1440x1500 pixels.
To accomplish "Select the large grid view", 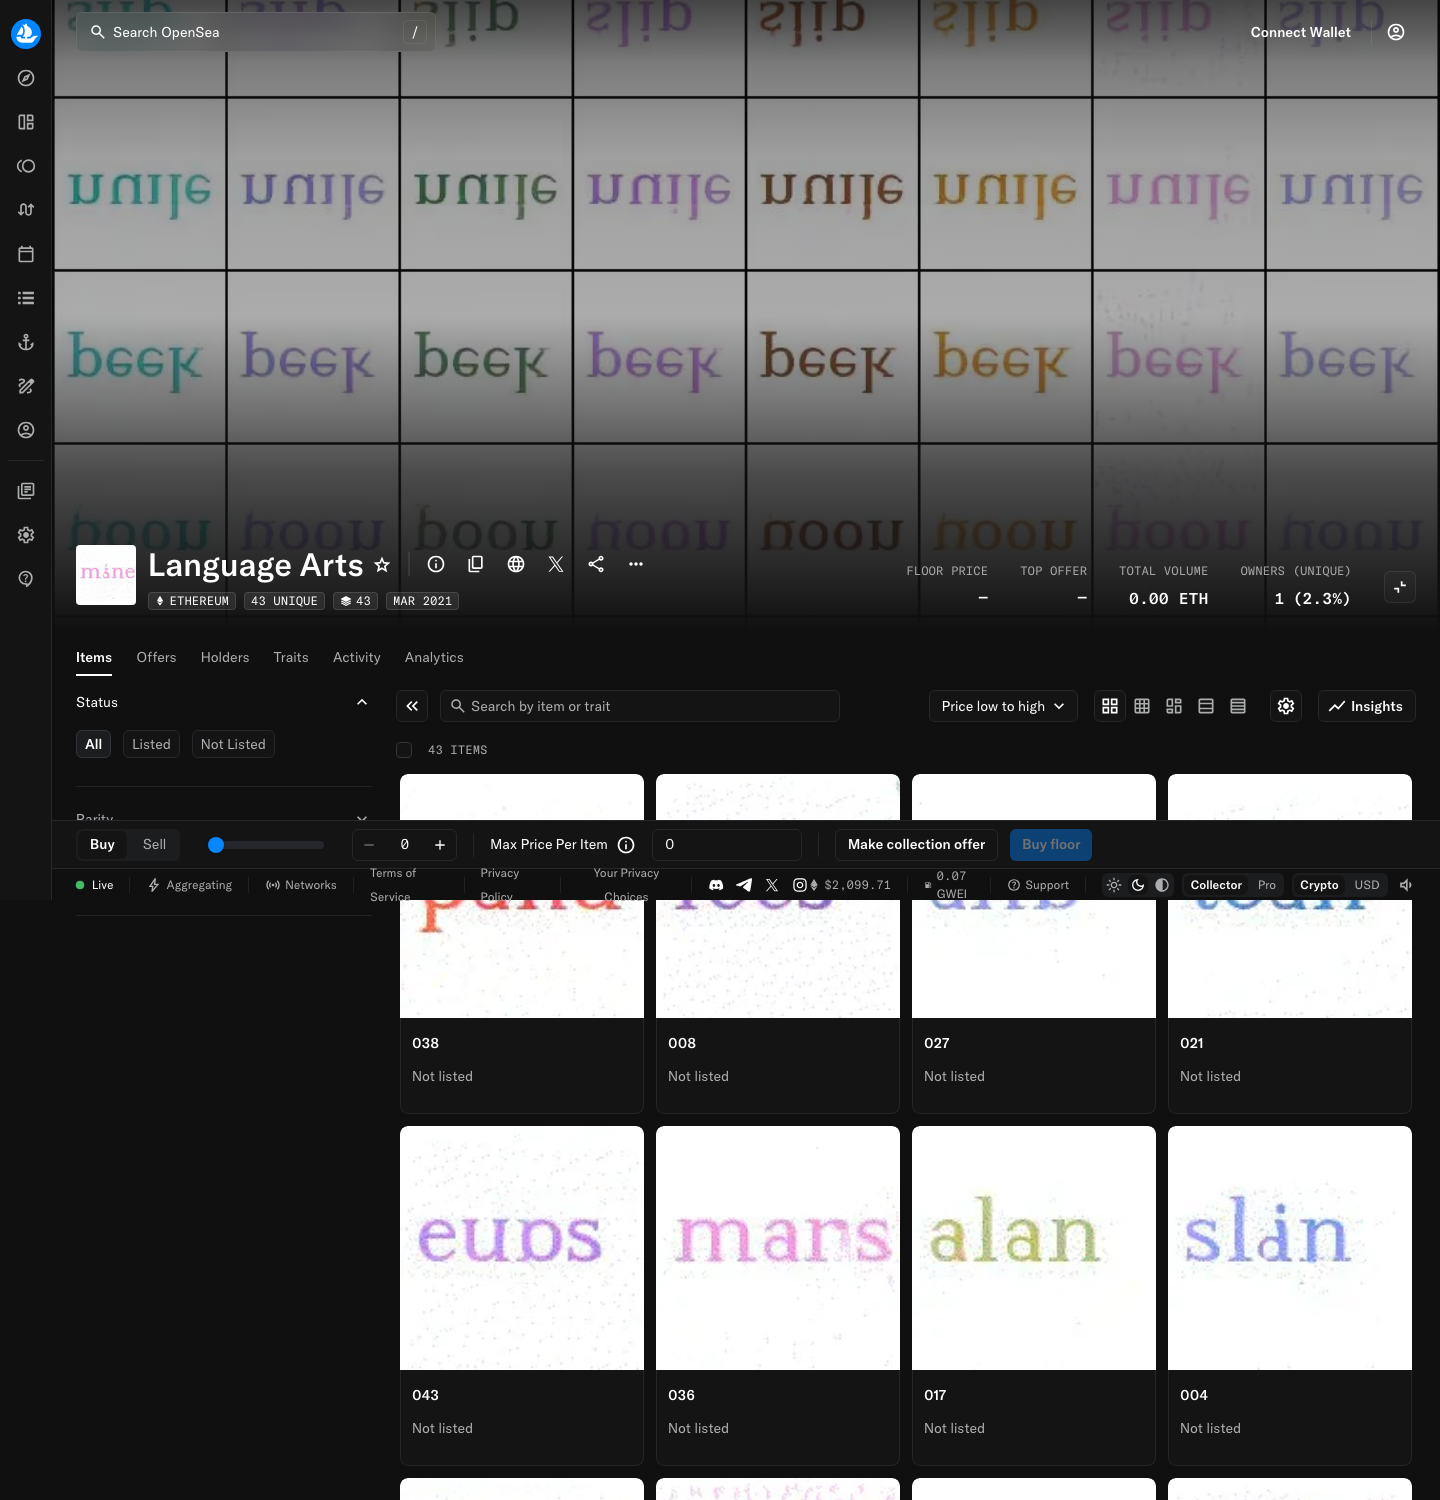I will (1110, 706).
